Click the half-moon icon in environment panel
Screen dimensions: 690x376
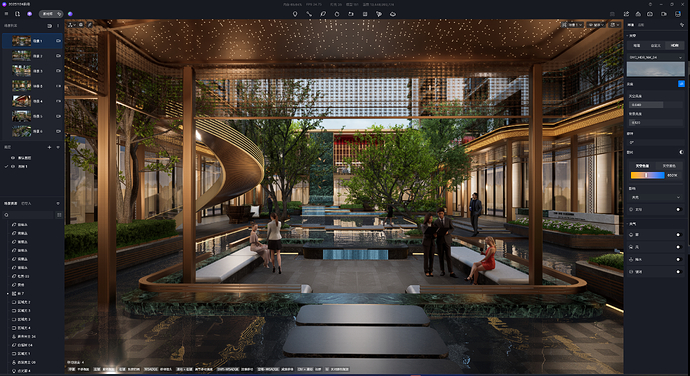(x=681, y=152)
